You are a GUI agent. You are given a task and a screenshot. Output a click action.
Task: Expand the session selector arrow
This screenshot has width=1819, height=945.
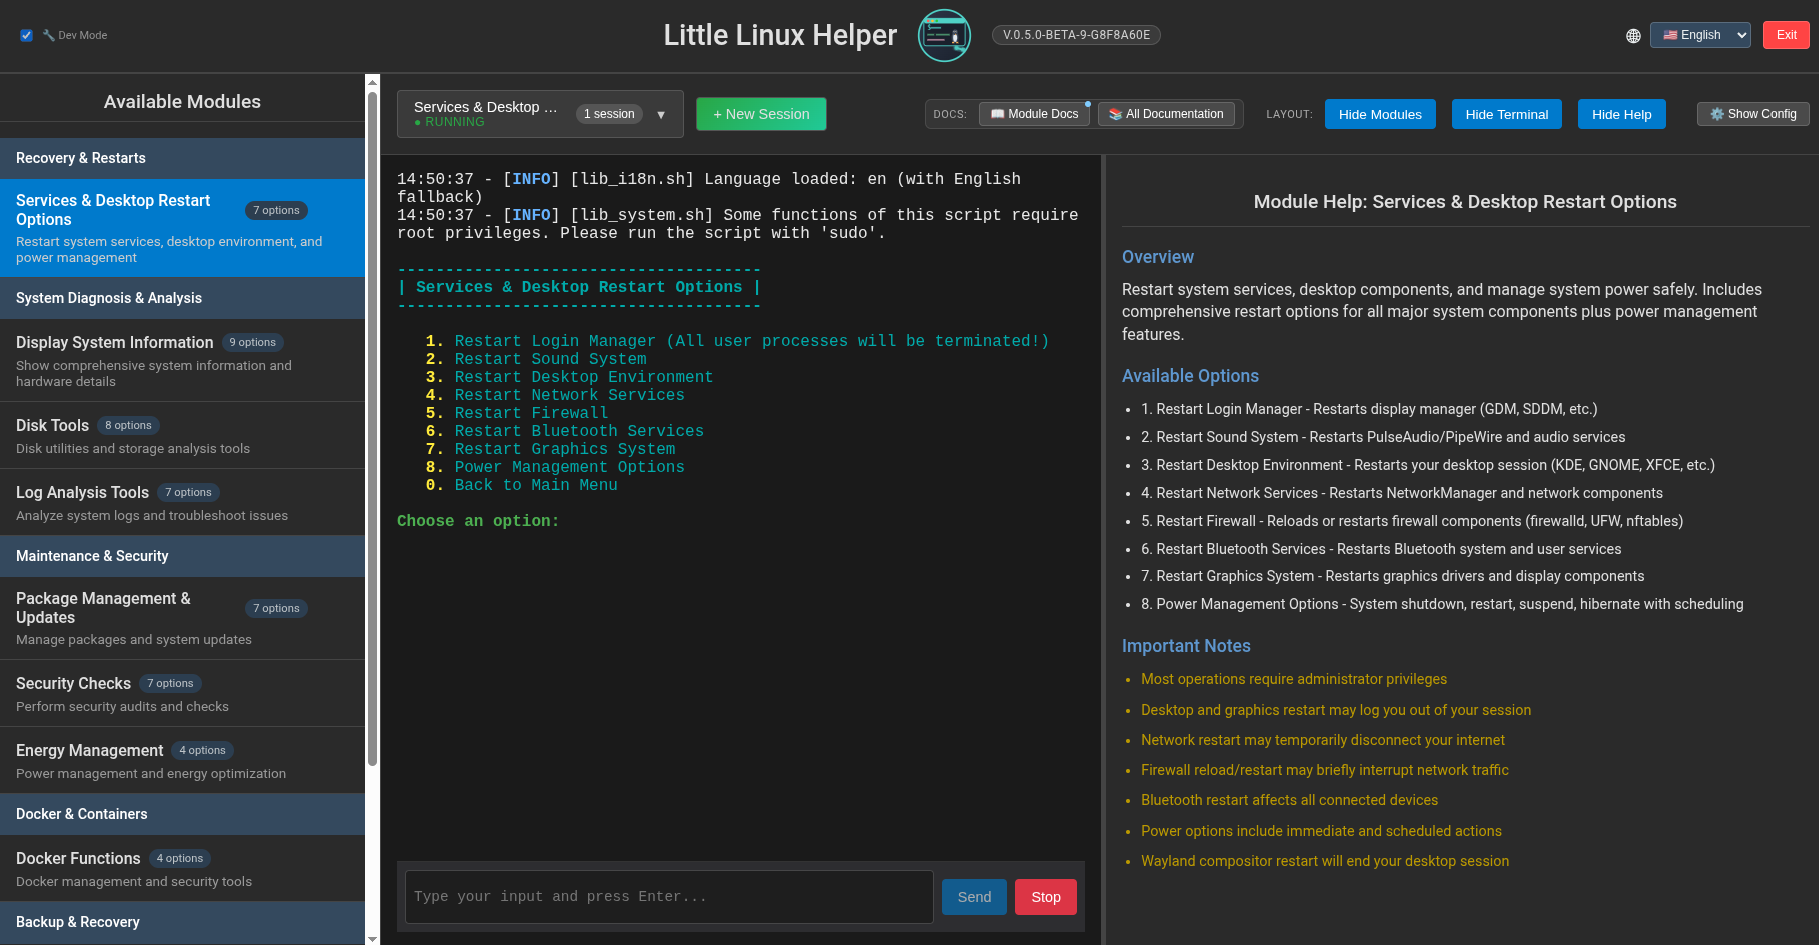(x=661, y=115)
